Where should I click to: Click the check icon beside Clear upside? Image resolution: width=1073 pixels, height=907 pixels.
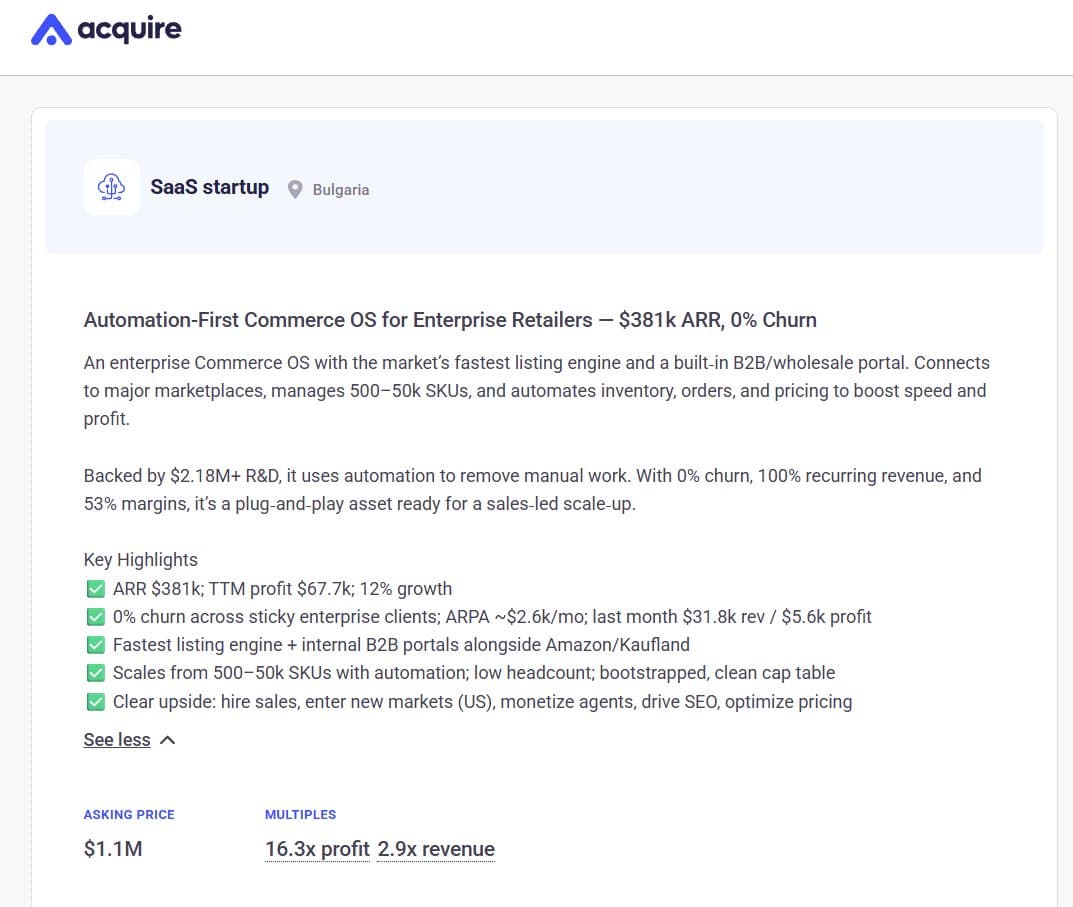pos(96,701)
